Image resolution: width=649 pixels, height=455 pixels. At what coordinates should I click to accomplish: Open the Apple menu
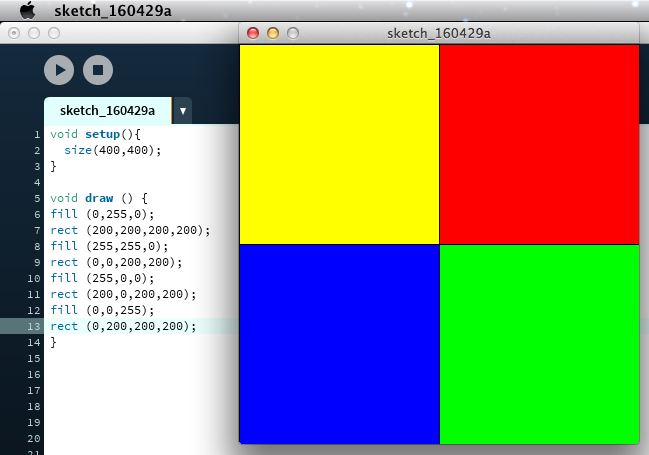tap(28, 10)
